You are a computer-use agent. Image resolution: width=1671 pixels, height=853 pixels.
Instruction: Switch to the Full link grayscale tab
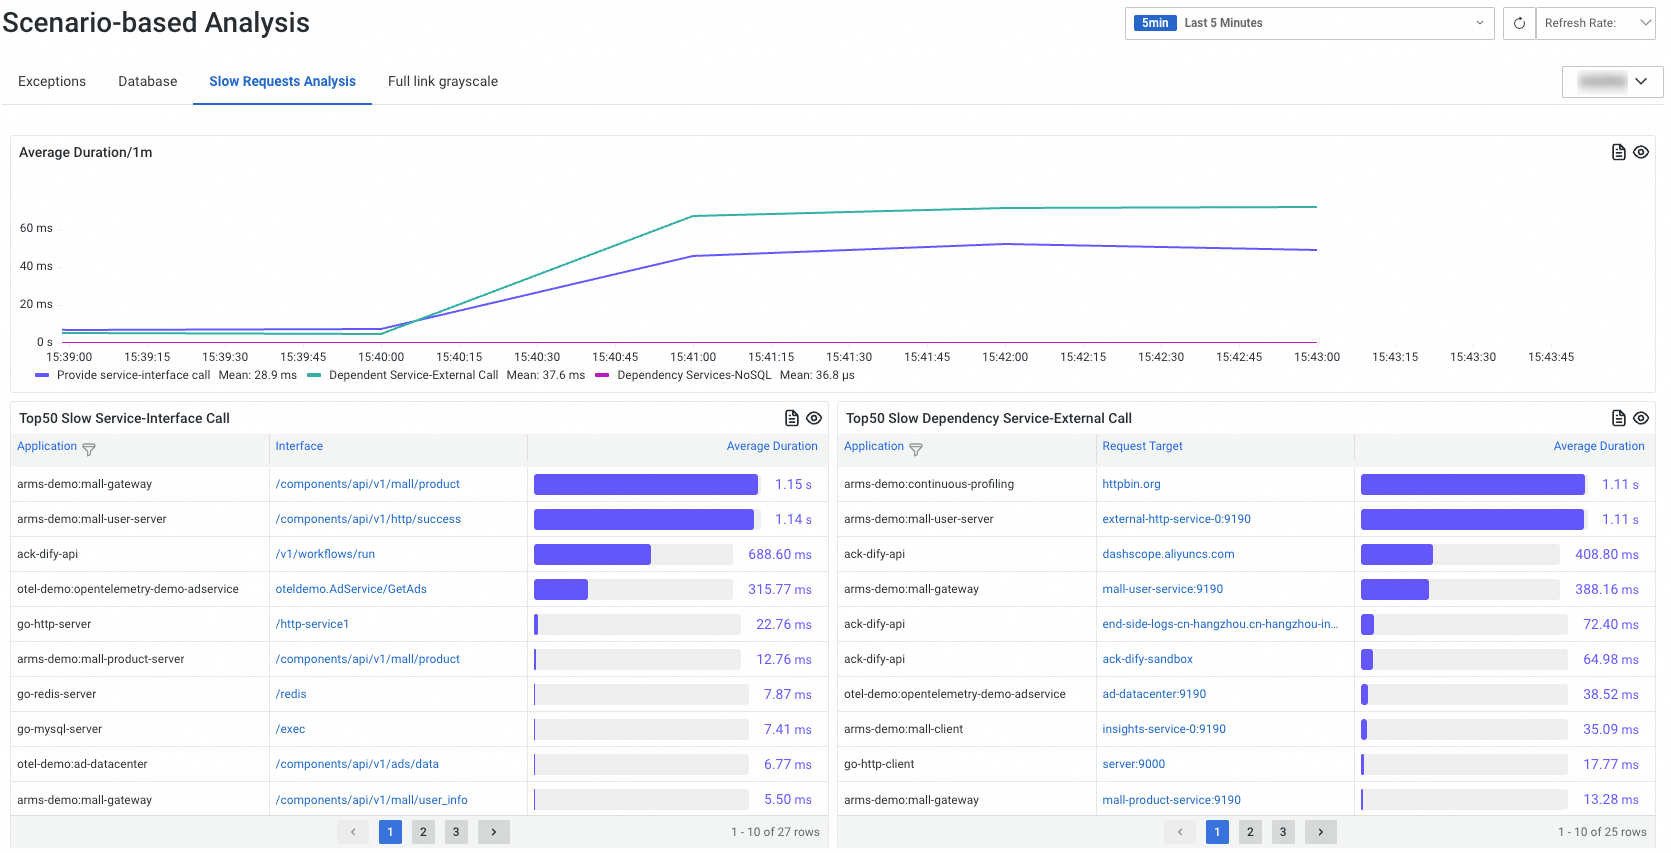pos(442,82)
